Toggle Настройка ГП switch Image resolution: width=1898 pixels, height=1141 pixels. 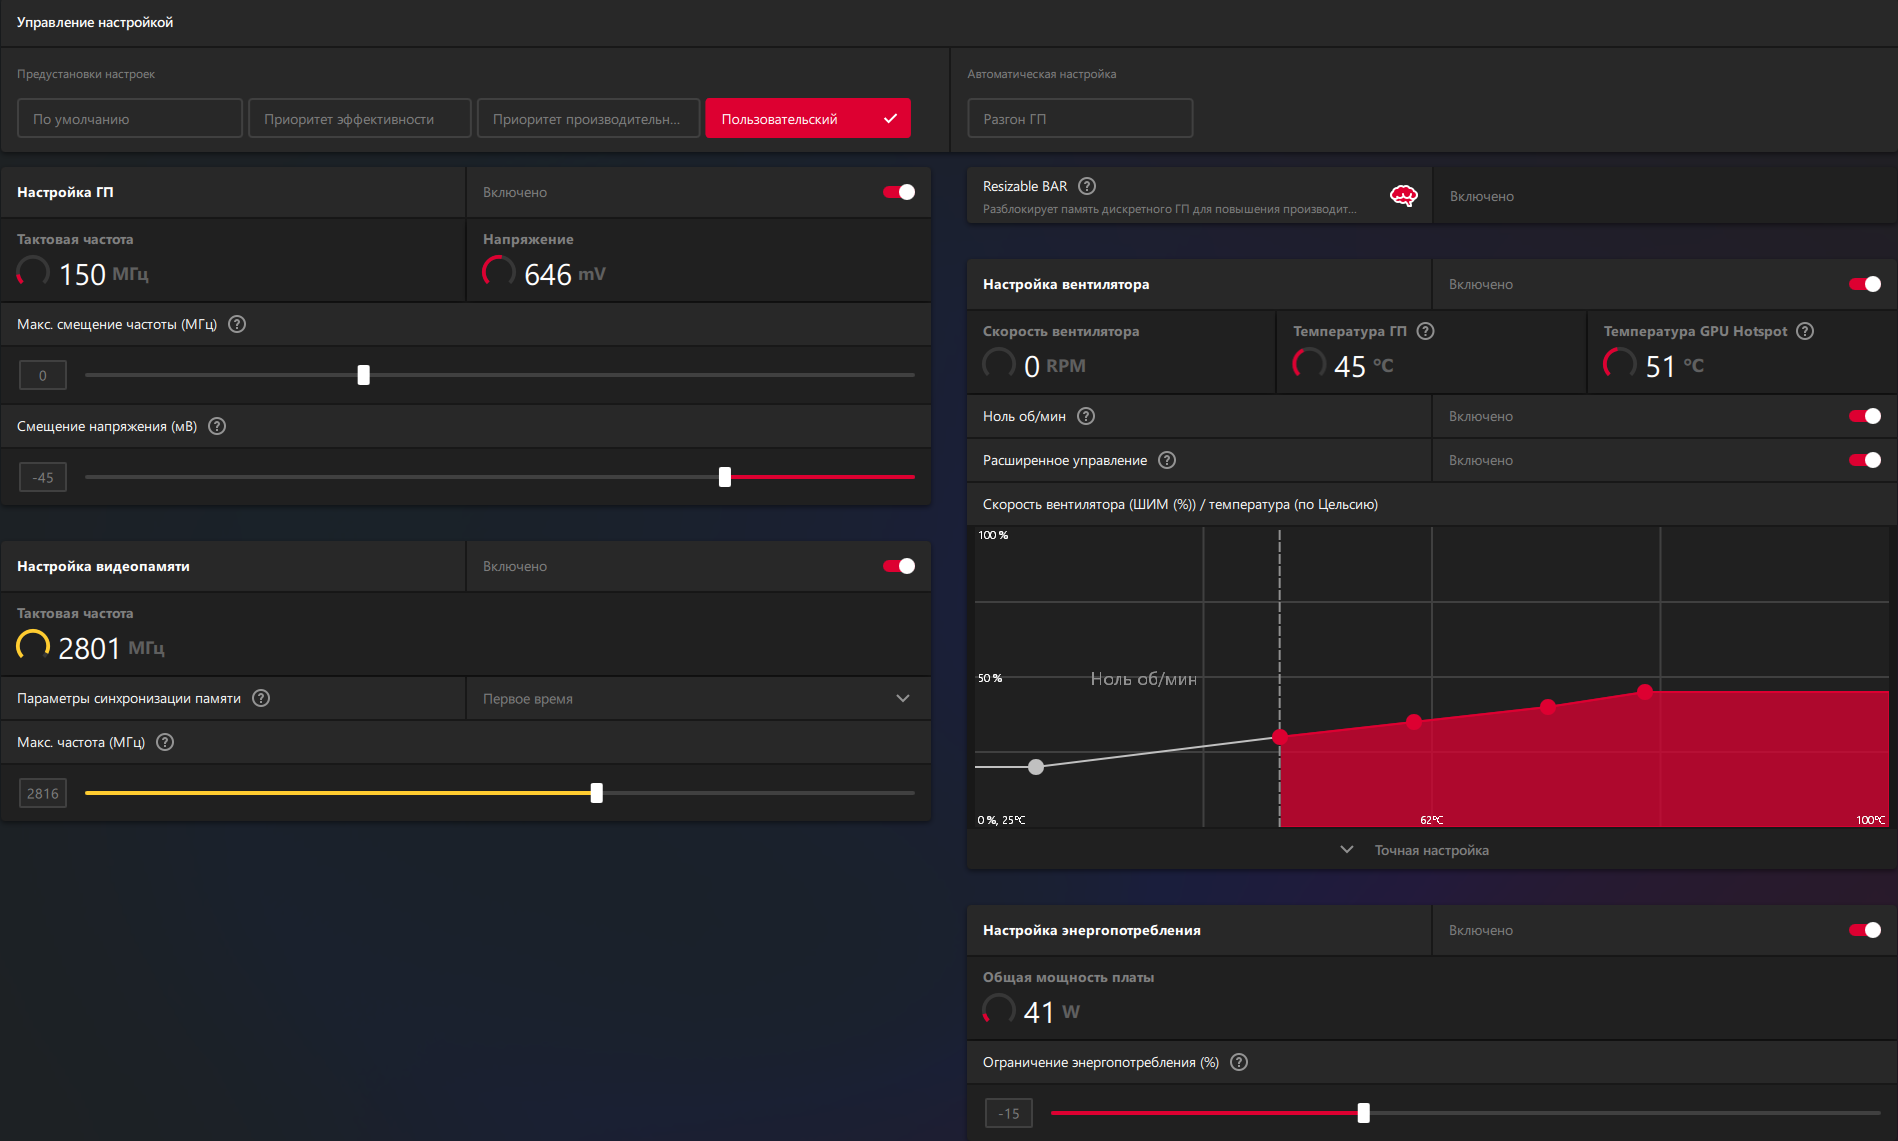coord(899,192)
